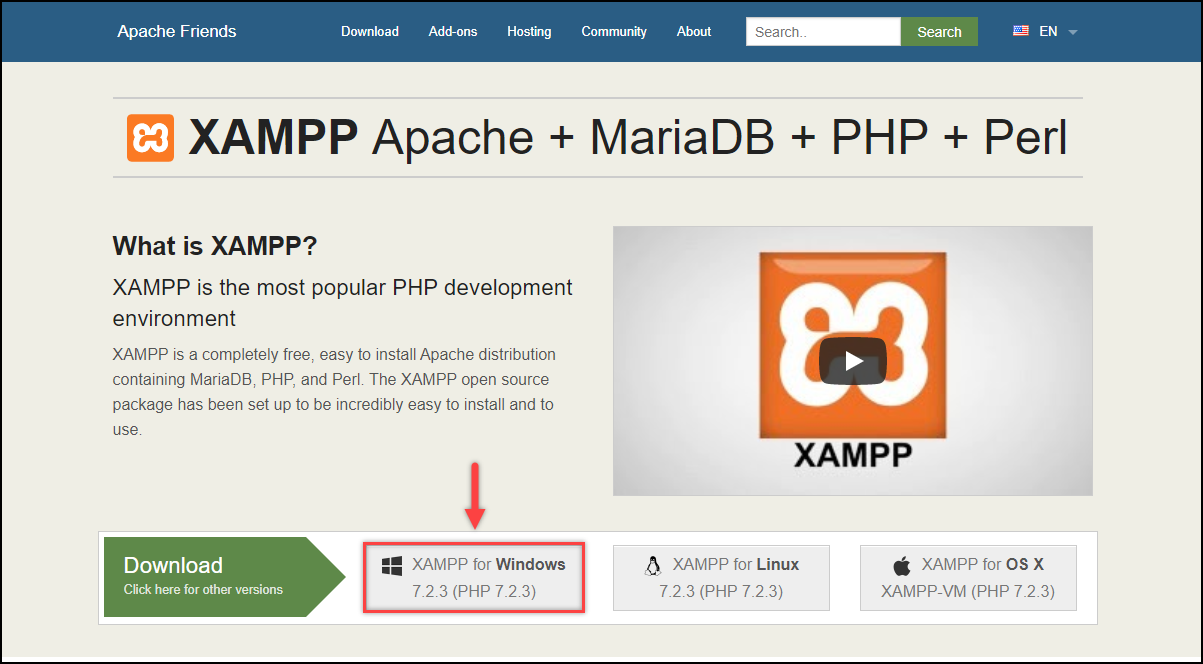Play the XAMPP intro video

click(852, 361)
